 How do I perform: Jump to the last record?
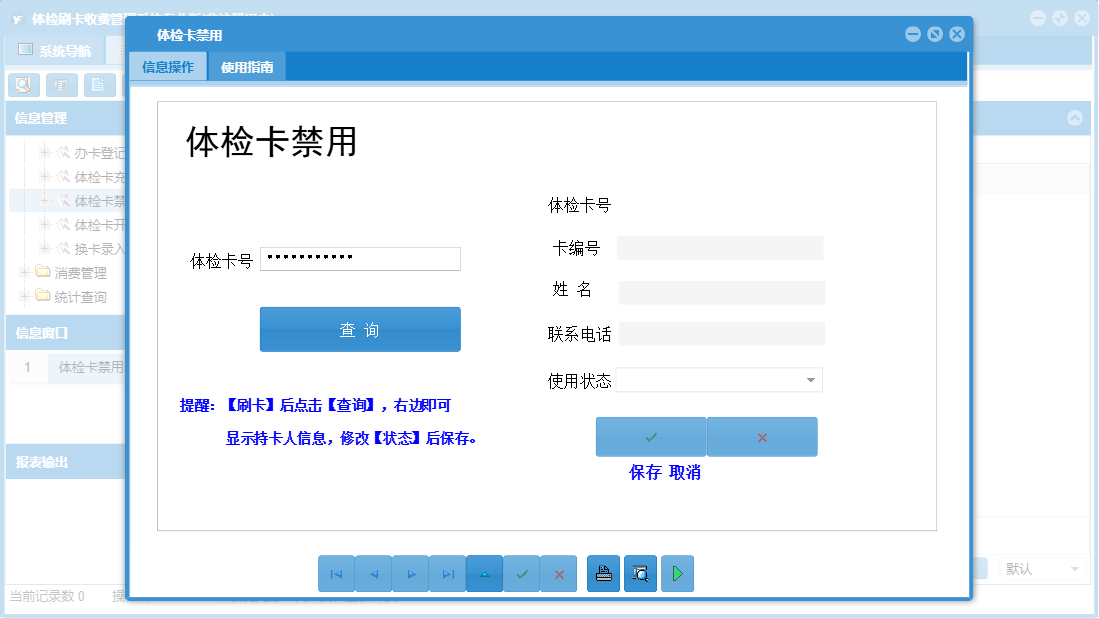[x=447, y=573]
